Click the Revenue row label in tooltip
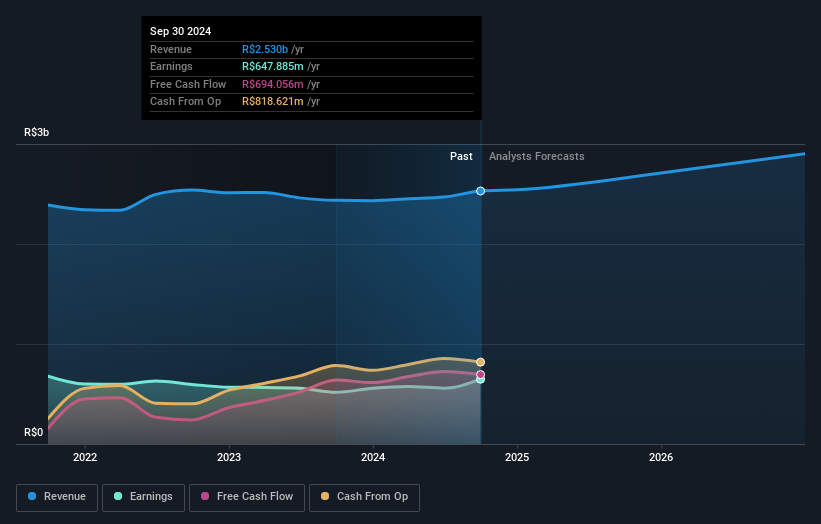This screenshot has width=821, height=524. click(x=171, y=49)
